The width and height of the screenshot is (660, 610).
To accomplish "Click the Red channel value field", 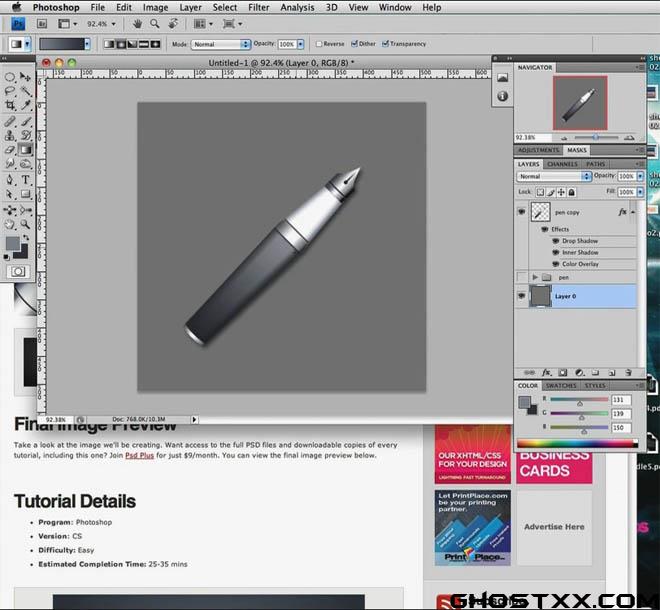I will (621, 400).
